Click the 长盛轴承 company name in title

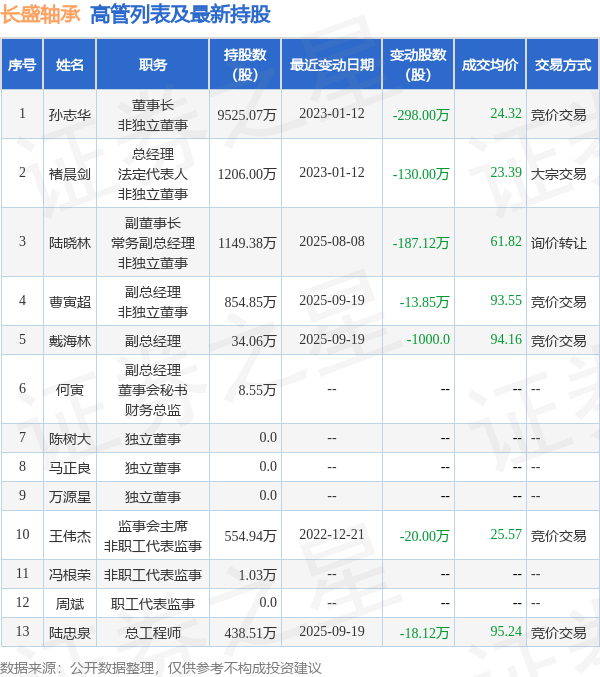[x=41, y=14]
